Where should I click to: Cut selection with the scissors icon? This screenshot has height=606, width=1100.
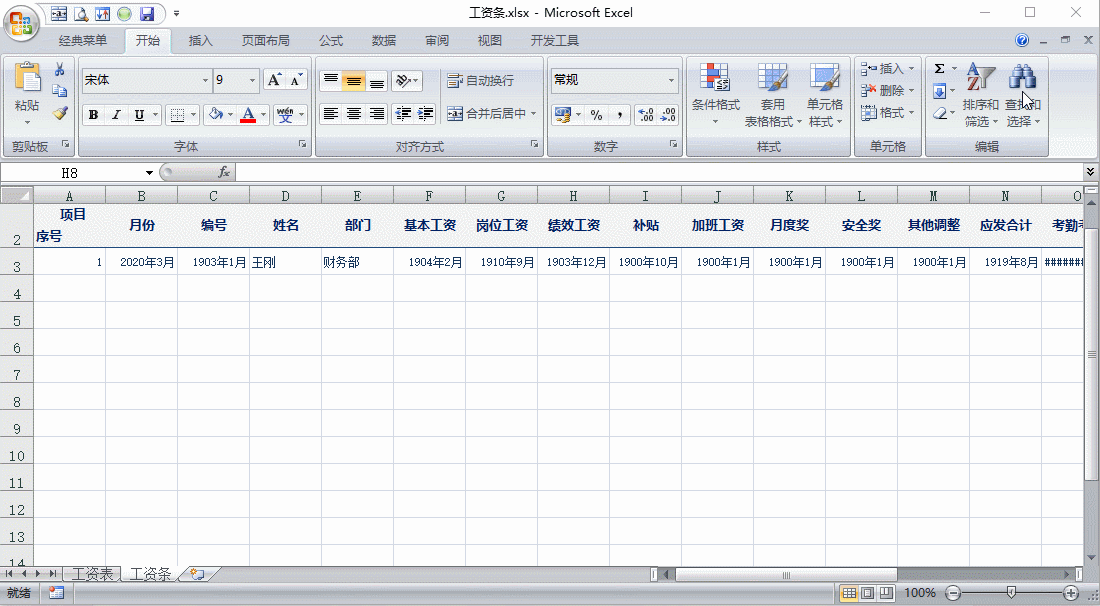pyautogui.click(x=60, y=69)
